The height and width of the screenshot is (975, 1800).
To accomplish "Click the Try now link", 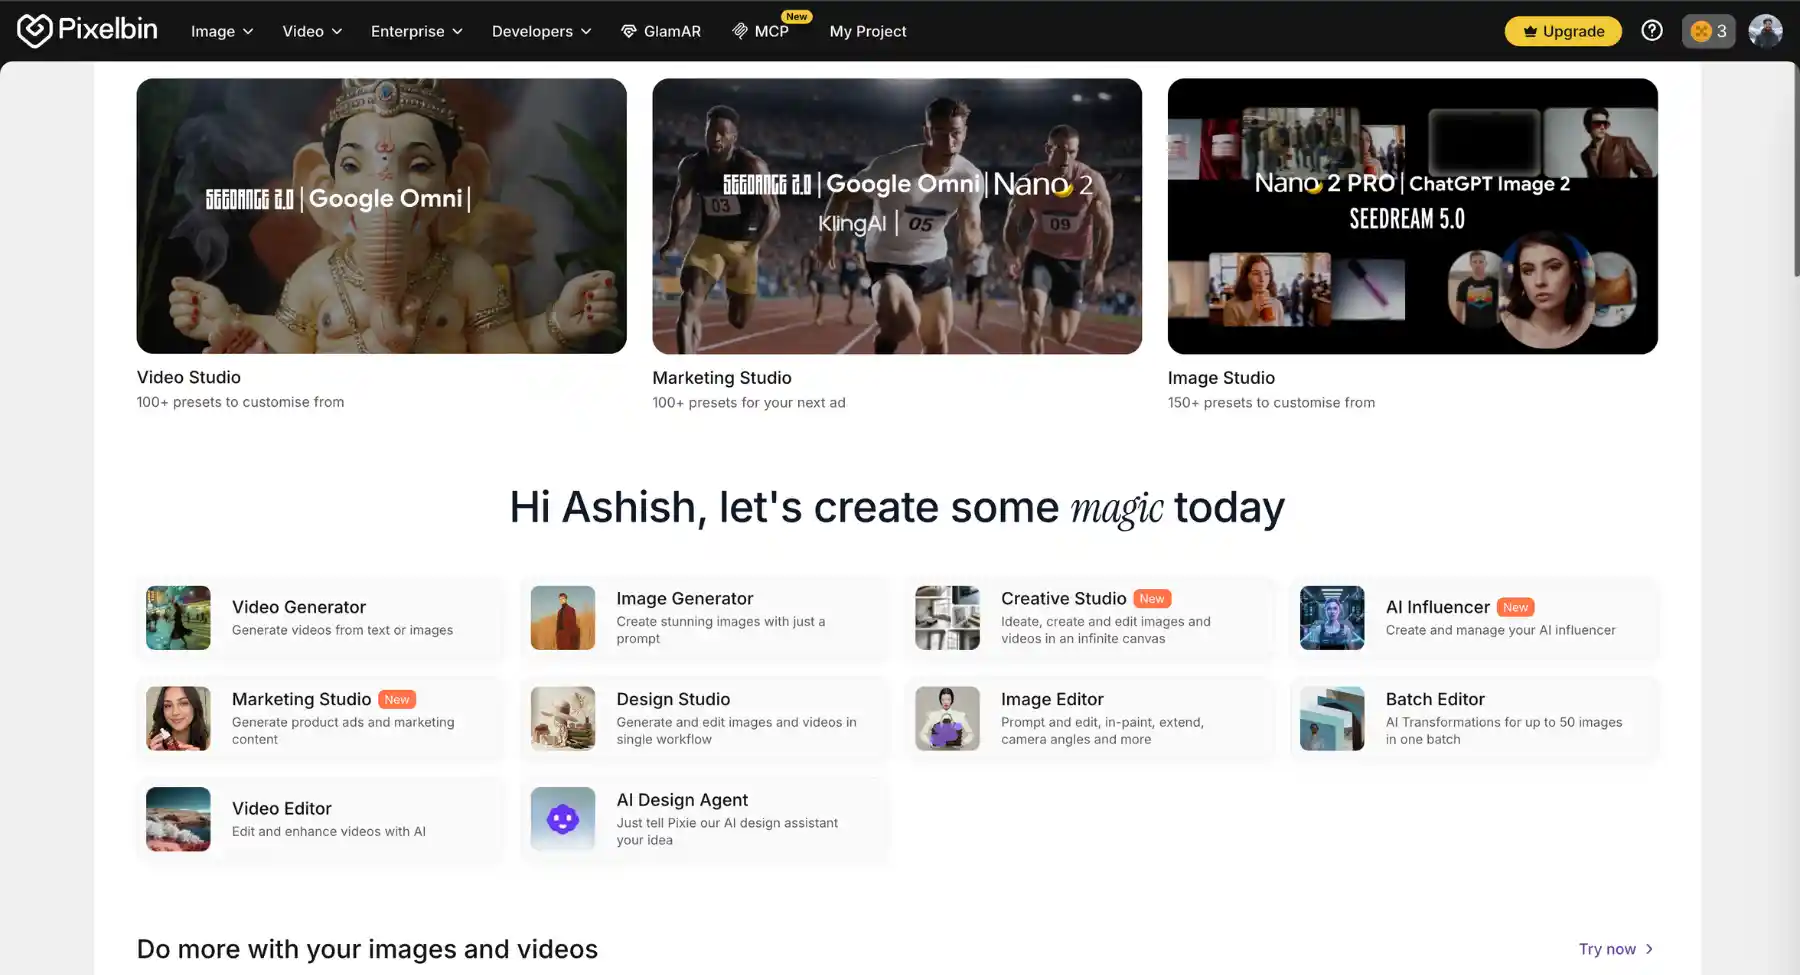I will tap(1616, 949).
